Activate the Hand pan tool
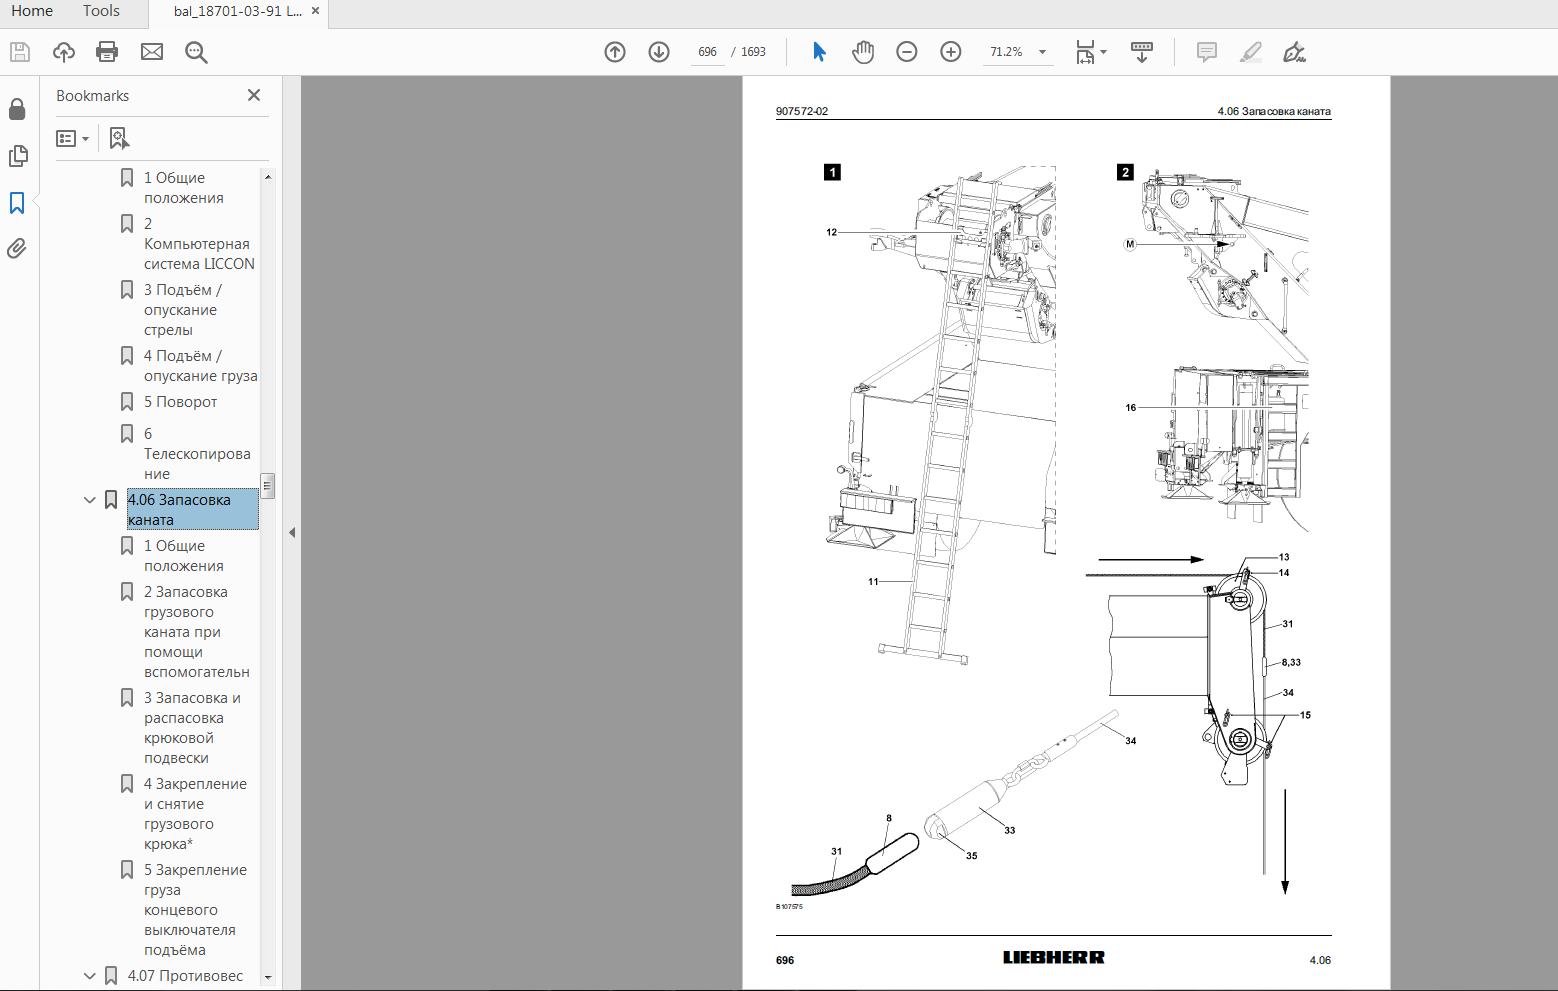Screen dimensions: 1558x991 [863, 52]
